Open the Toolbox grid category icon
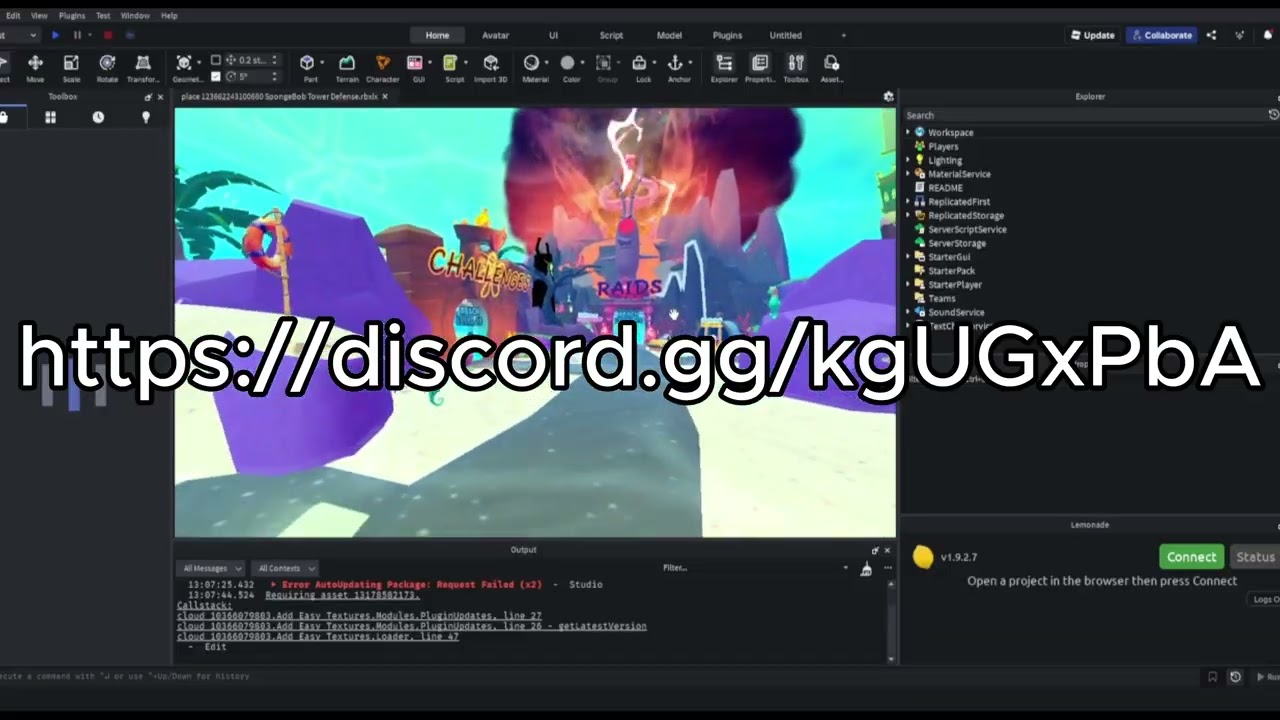 tap(50, 117)
